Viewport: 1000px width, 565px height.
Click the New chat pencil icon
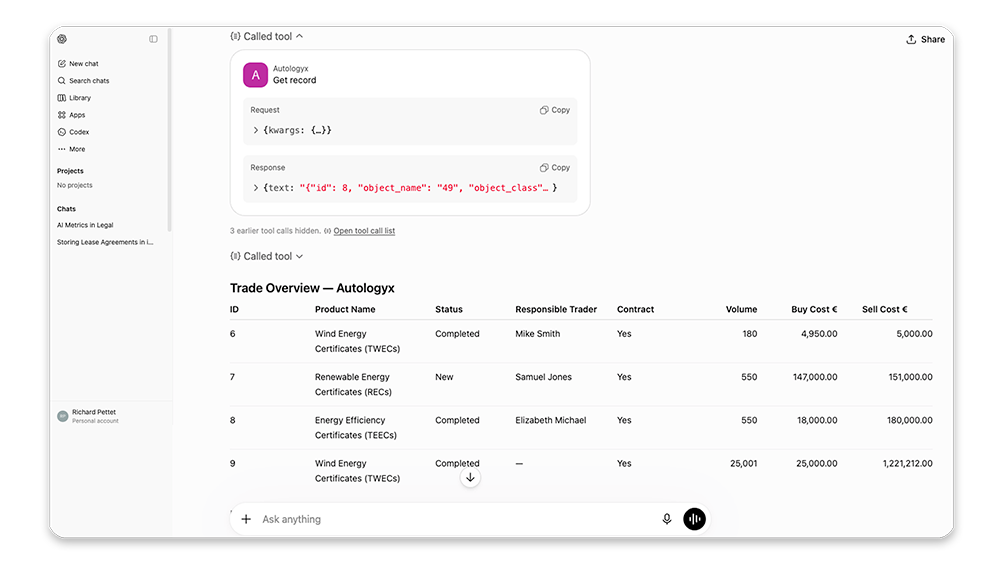tap(62, 64)
